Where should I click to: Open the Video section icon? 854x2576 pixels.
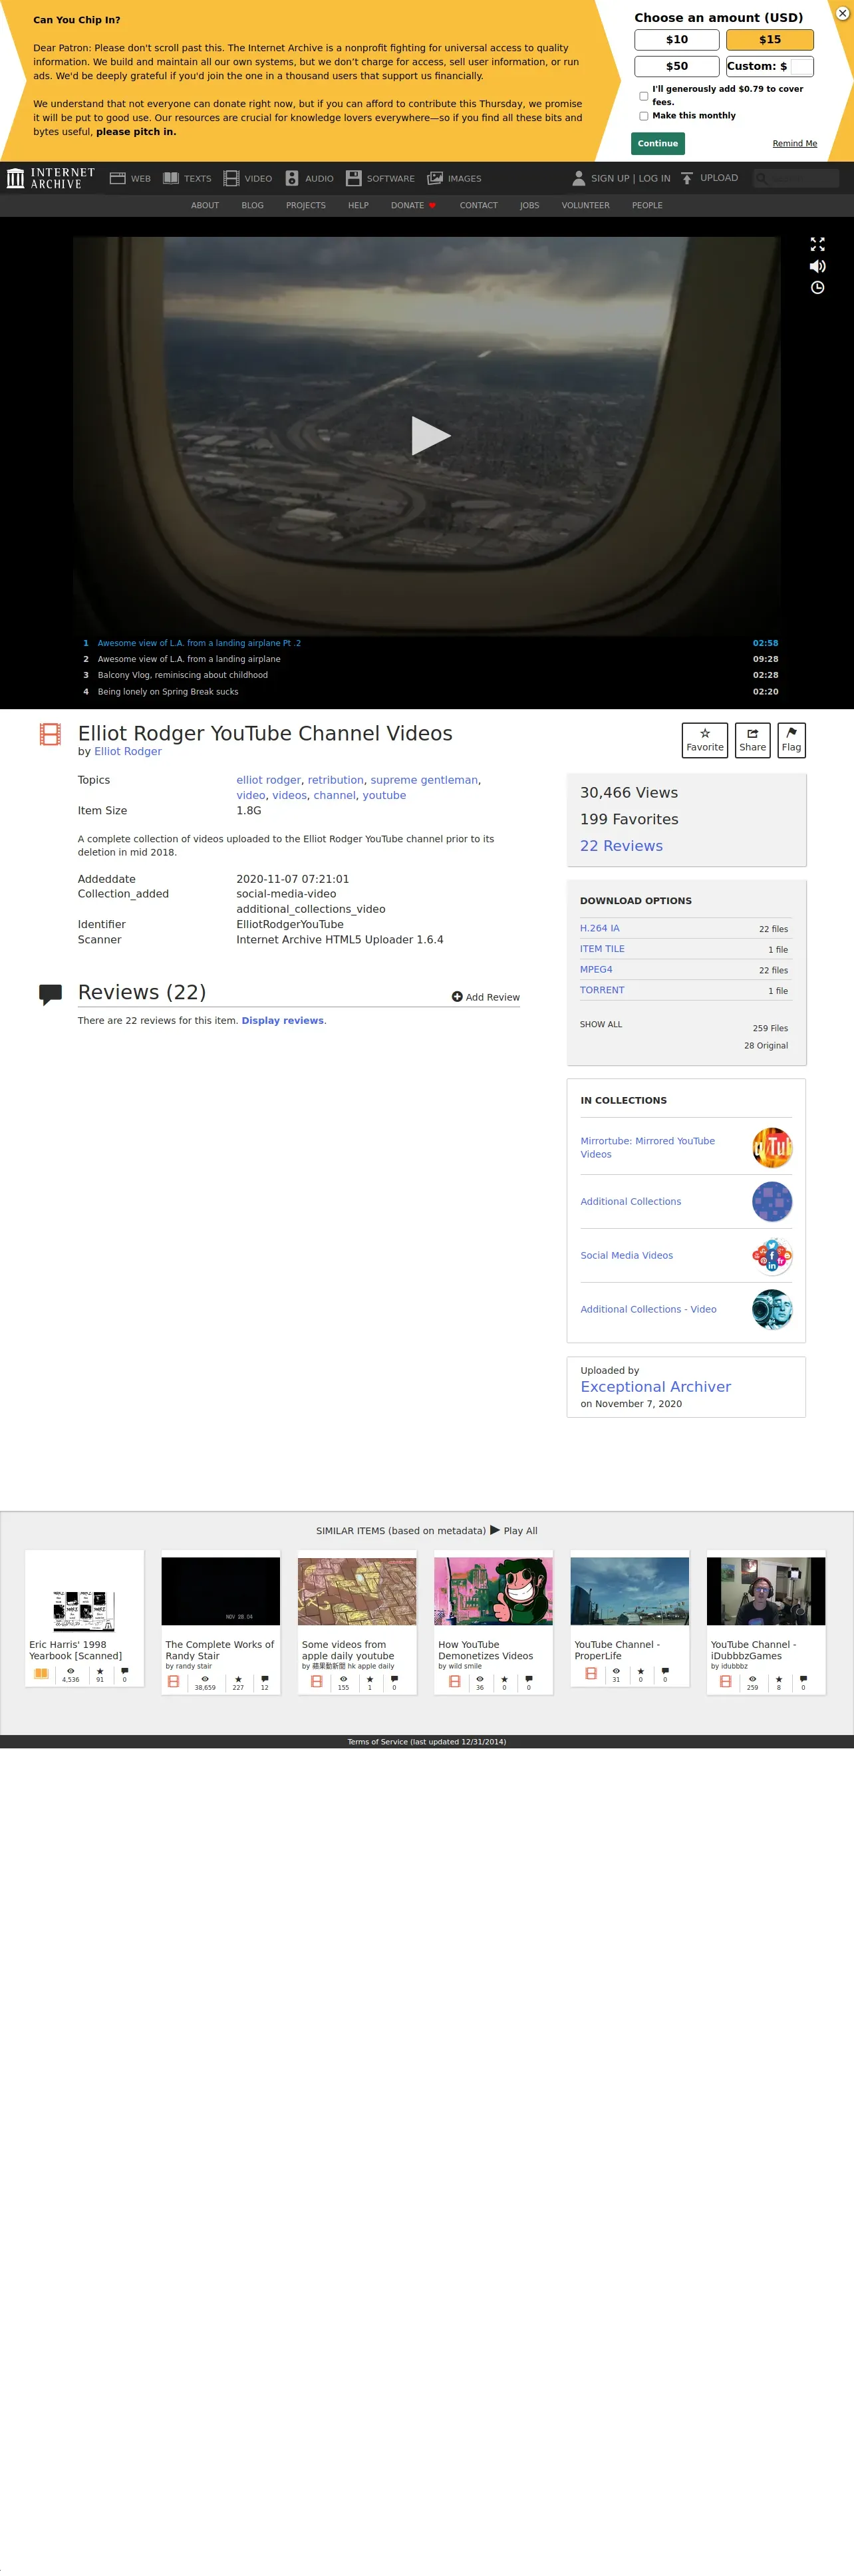(231, 179)
